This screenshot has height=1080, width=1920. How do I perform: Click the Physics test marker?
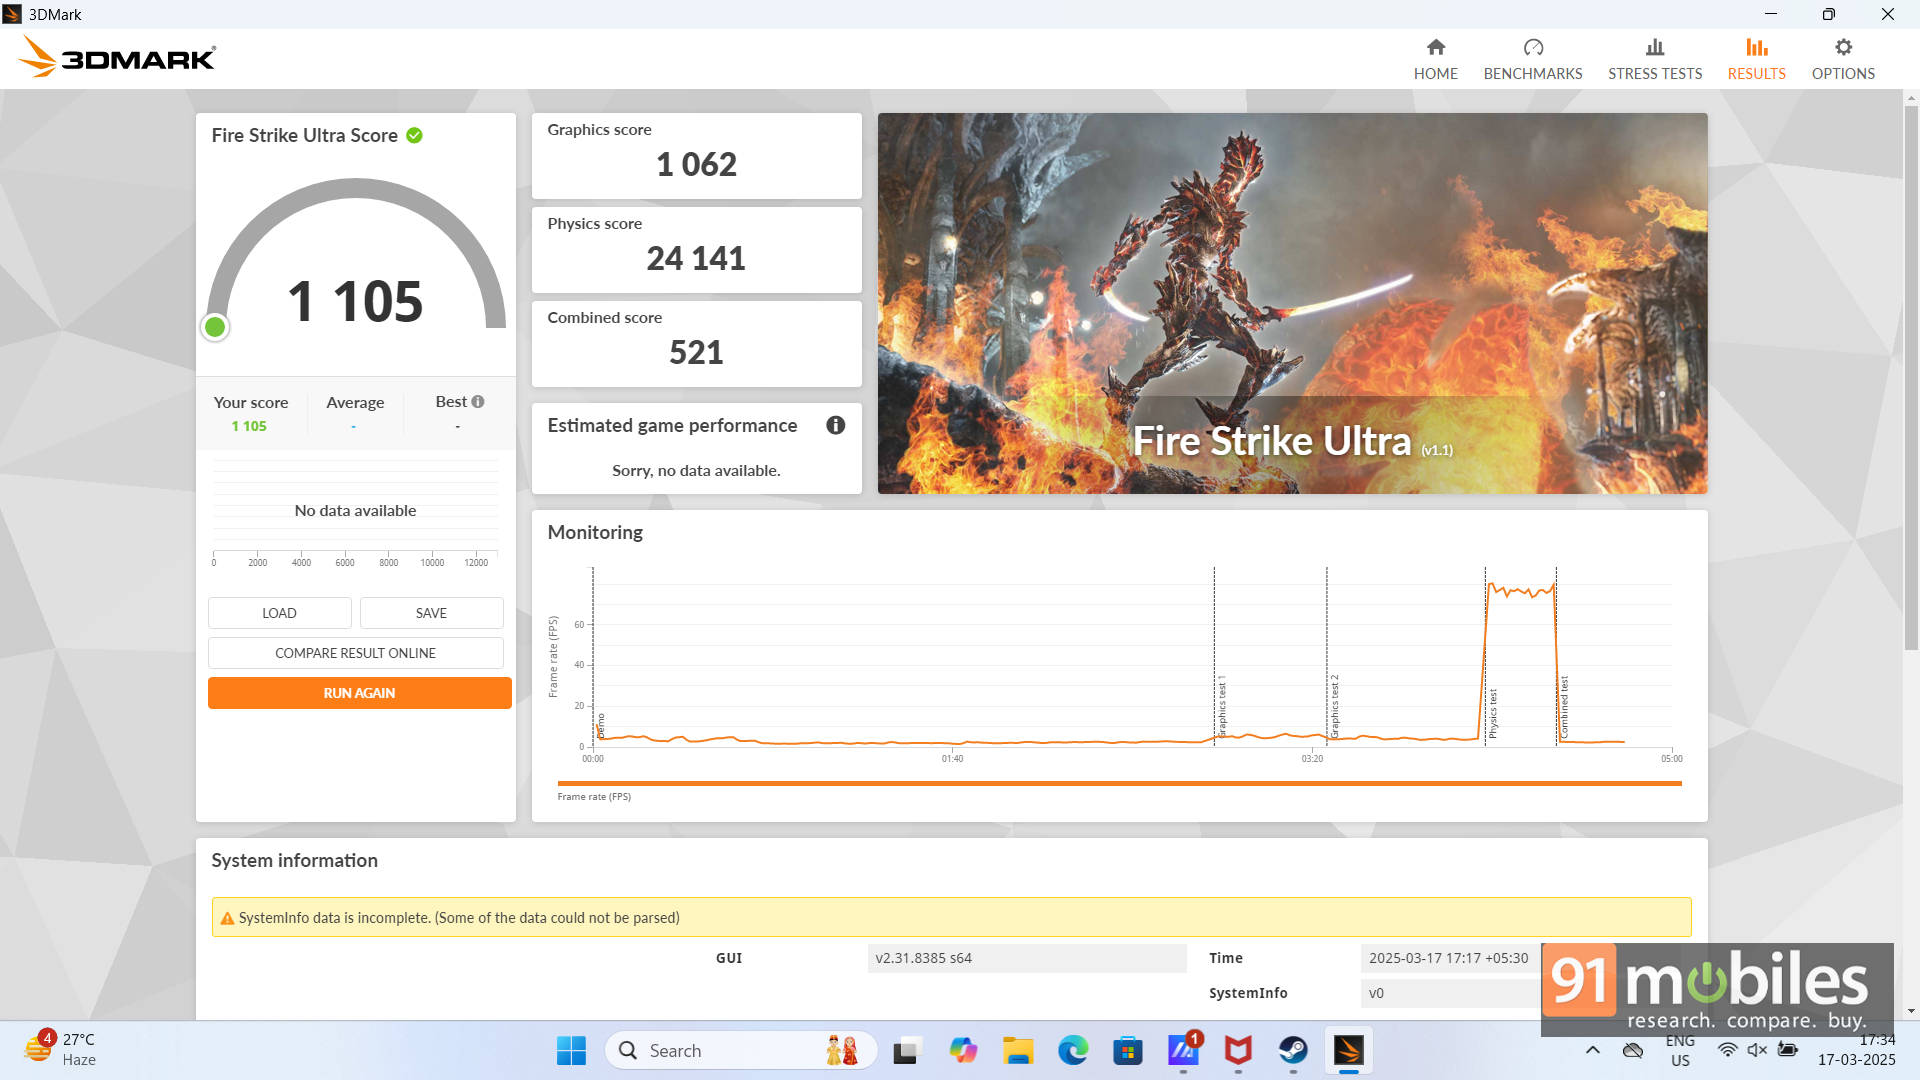tap(1492, 713)
